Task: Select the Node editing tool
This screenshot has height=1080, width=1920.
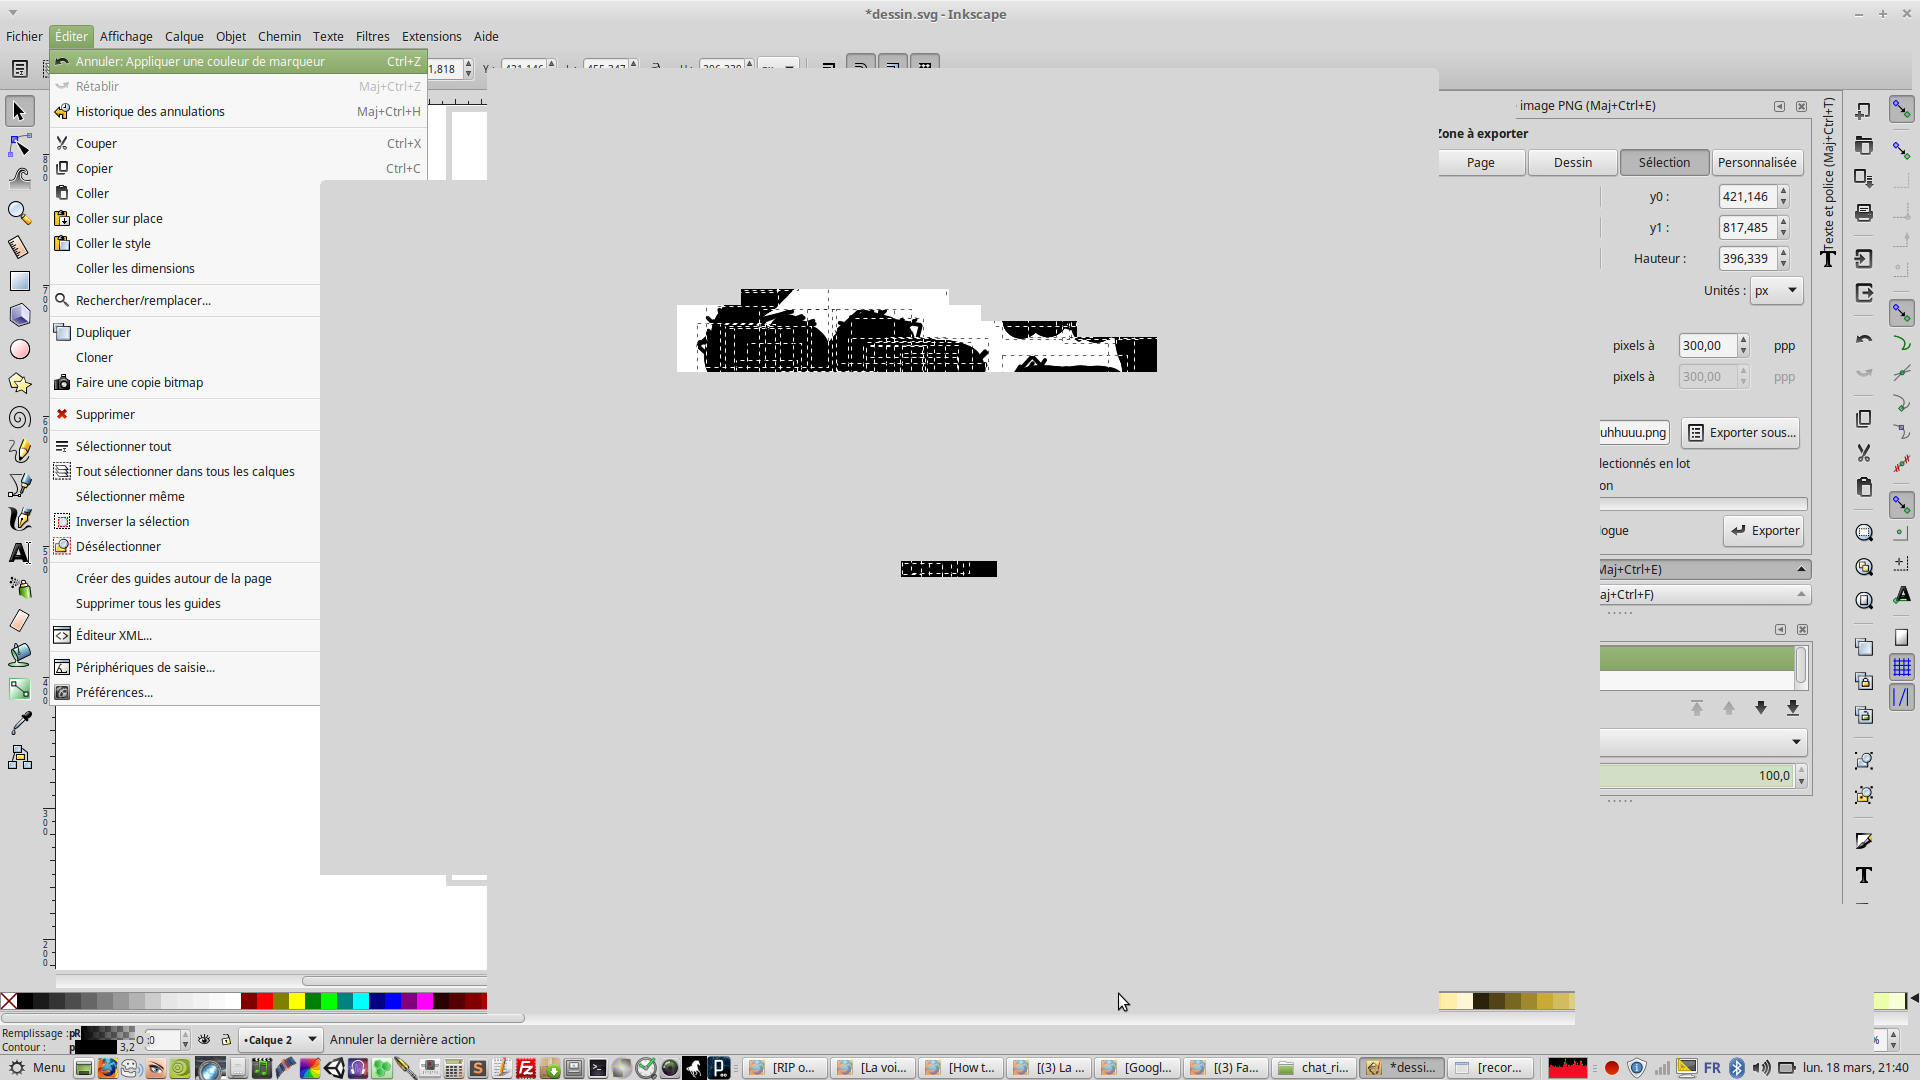Action: (19, 145)
